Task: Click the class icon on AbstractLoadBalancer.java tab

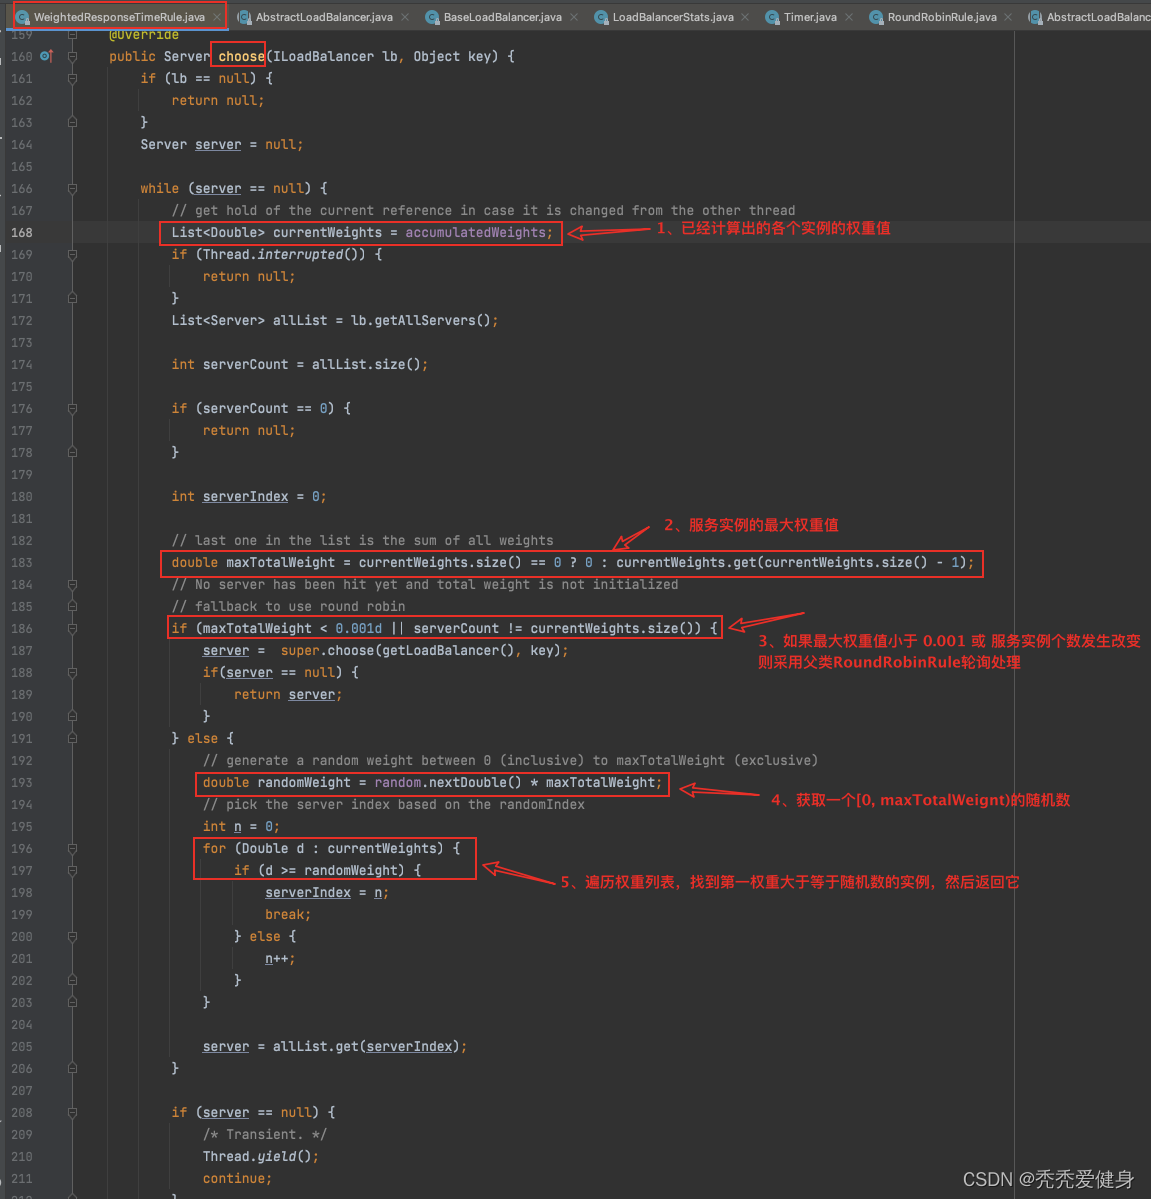Action: coord(245,17)
